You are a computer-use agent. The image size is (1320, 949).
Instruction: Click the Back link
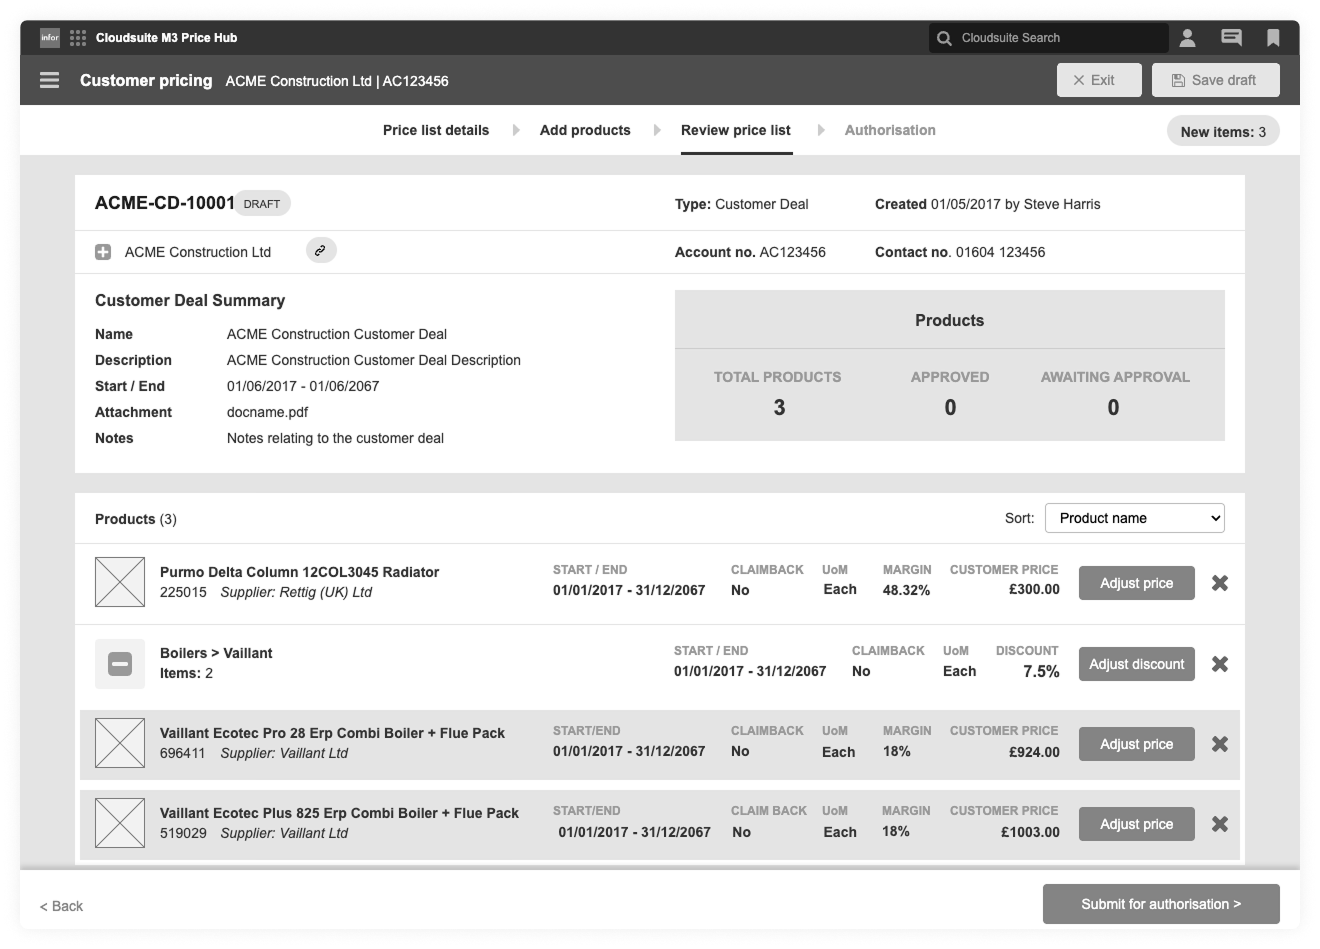[61, 906]
